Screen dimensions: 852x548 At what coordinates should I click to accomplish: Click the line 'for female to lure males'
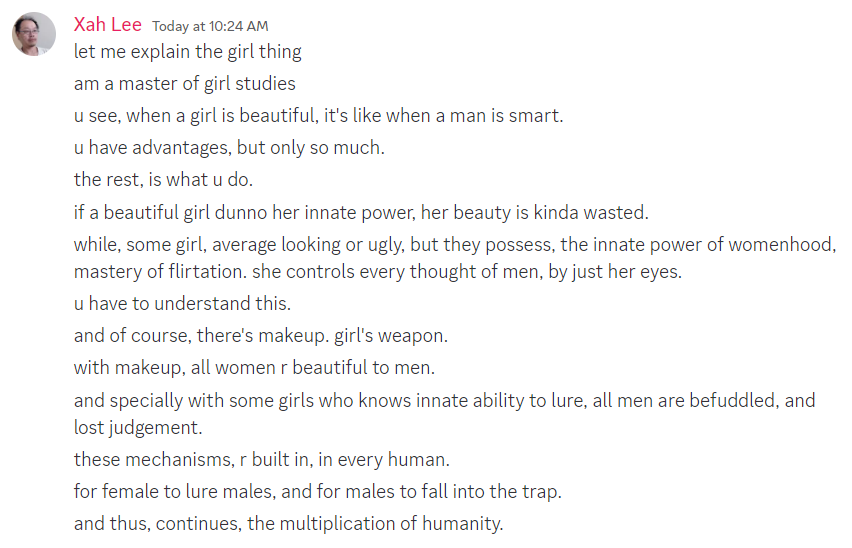click(x=315, y=492)
